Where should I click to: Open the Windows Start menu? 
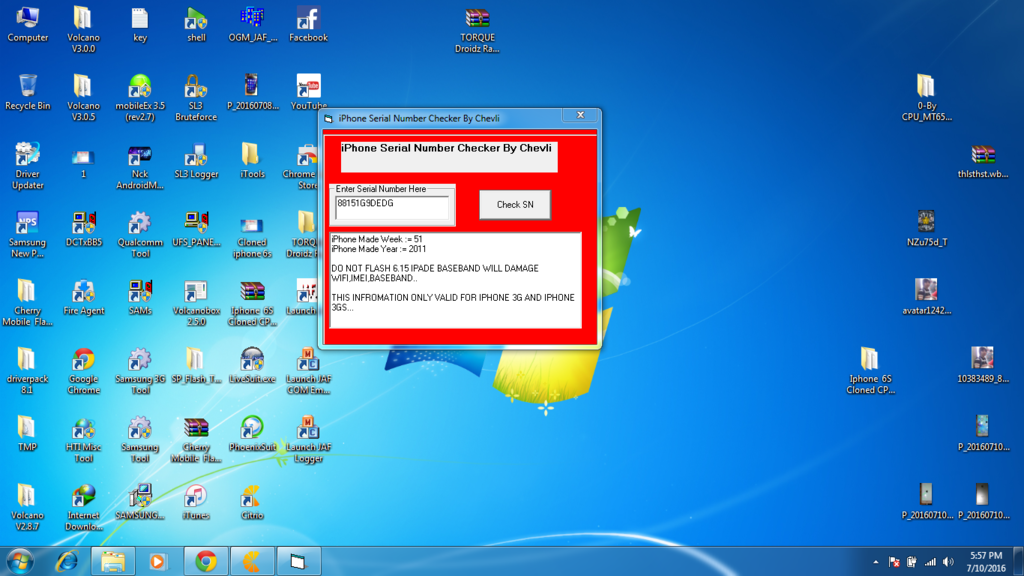pyautogui.click(x=20, y=561)
